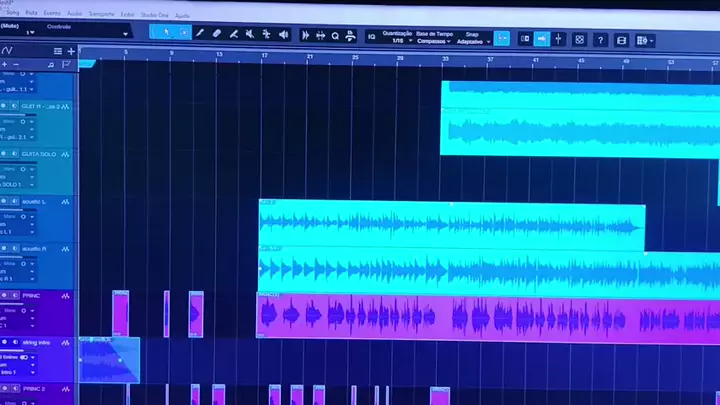Click the zoom magnifier icon

coord(335,36)
